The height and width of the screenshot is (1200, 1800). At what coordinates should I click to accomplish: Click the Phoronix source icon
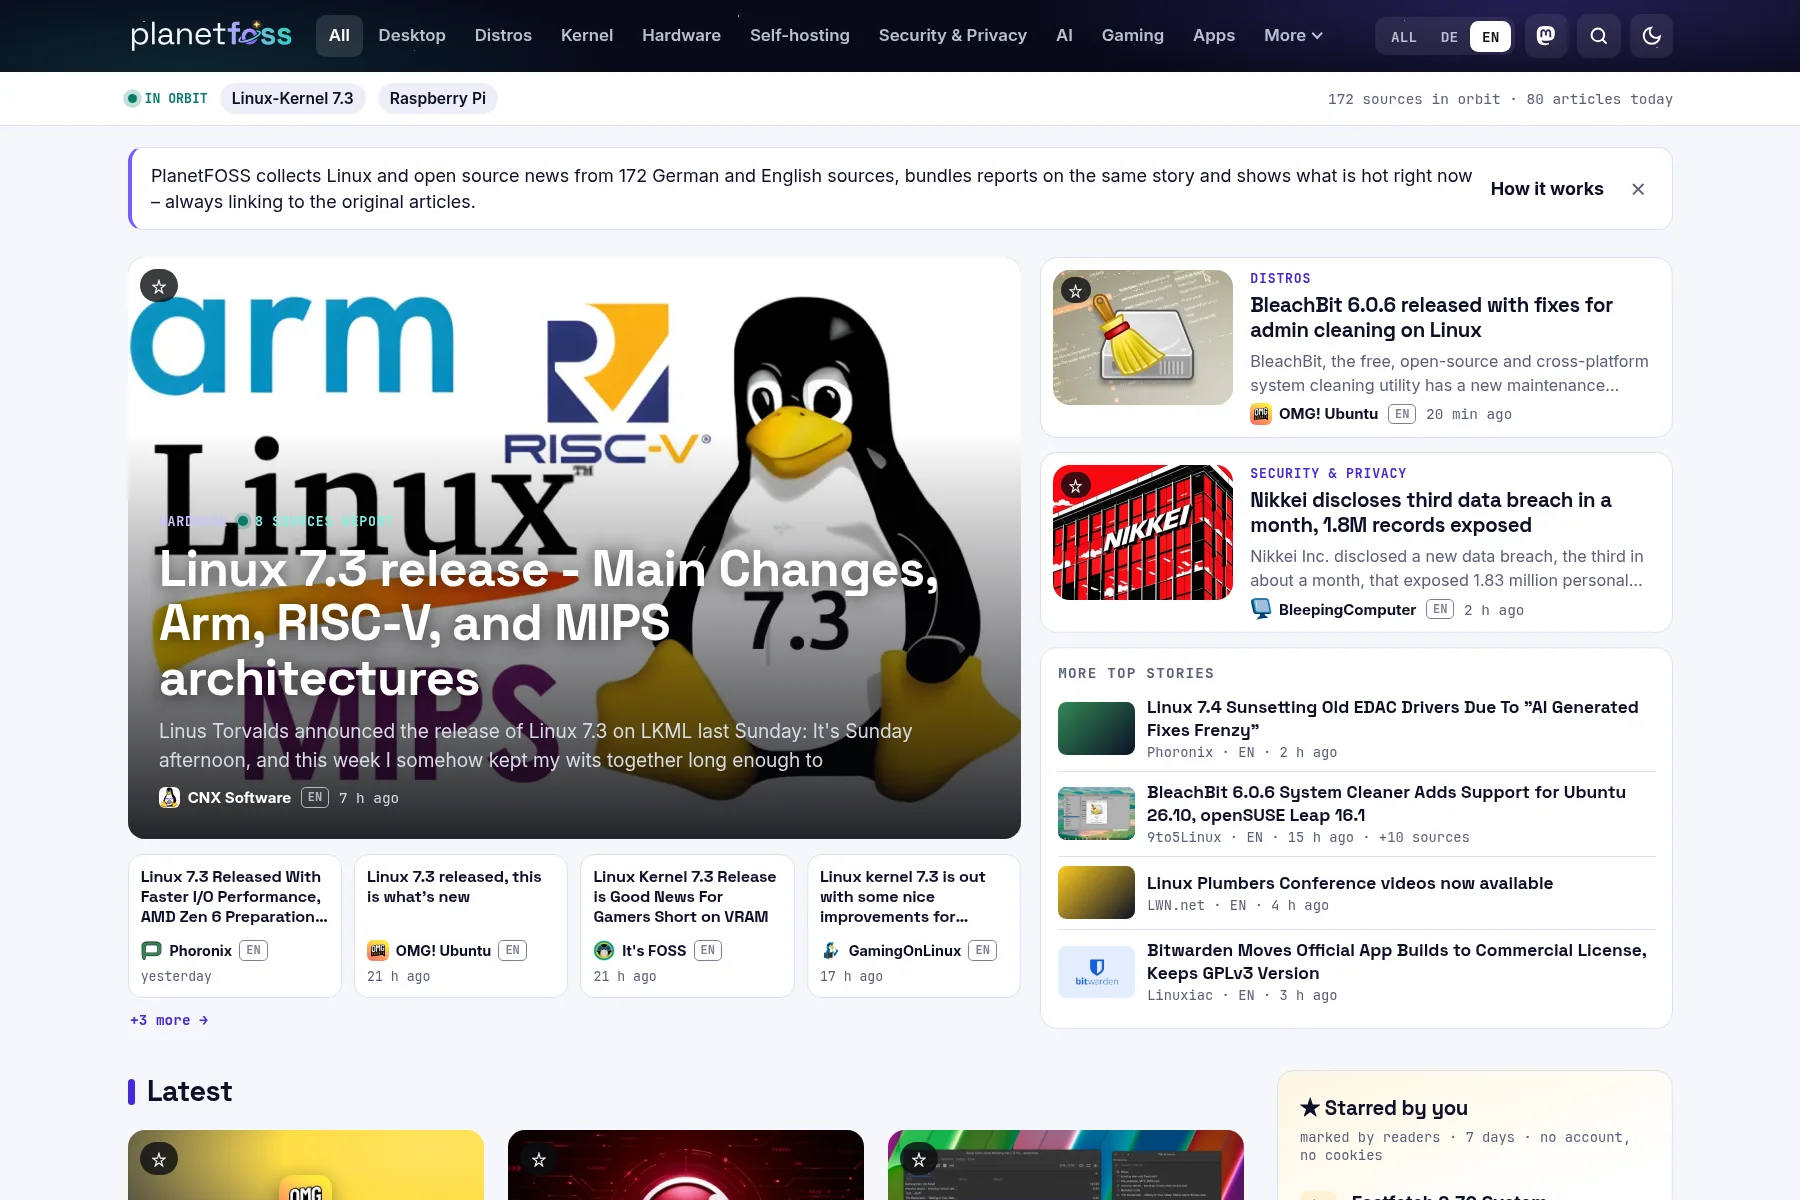click(x=151, y=950)
